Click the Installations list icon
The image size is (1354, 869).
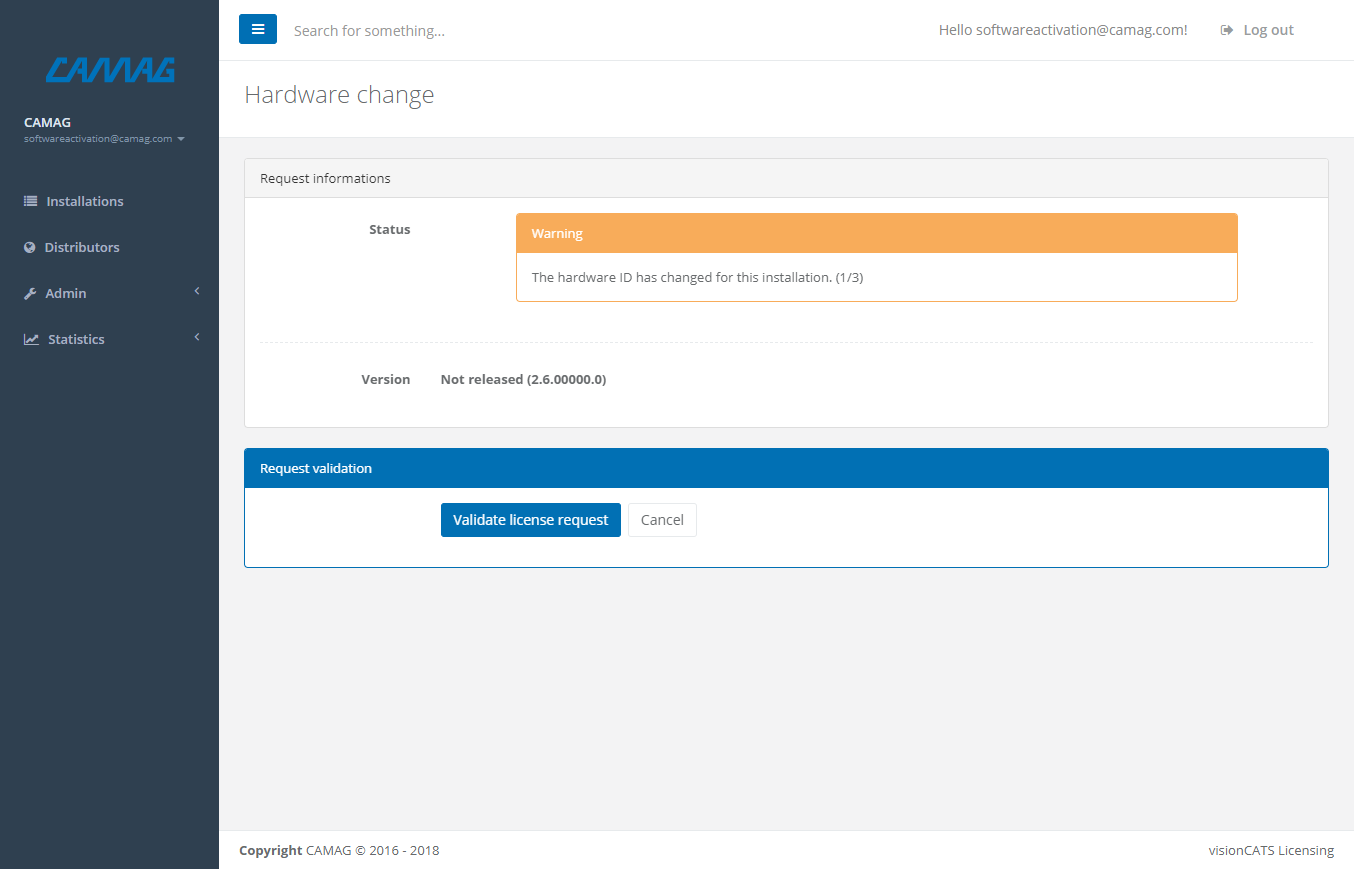tap(28, 200)
